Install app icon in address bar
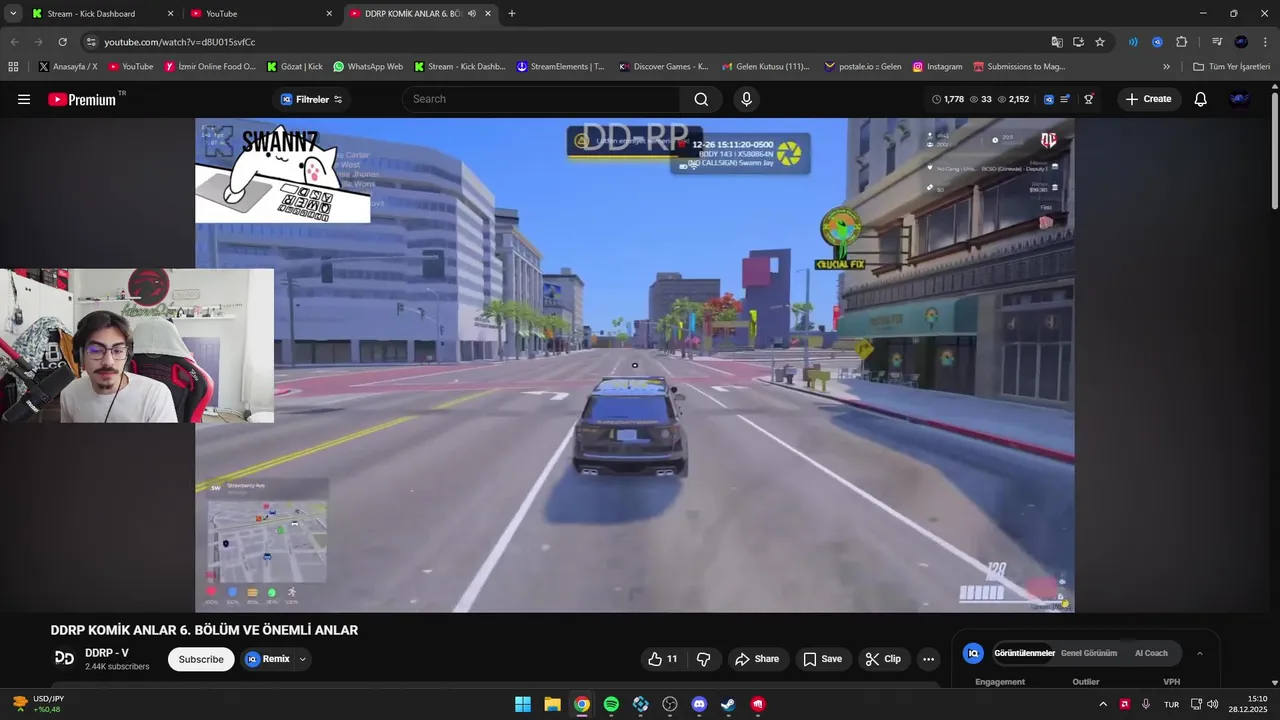Image resolution: width=1280 pixels, height=720 pixels. click(1078, 42)
